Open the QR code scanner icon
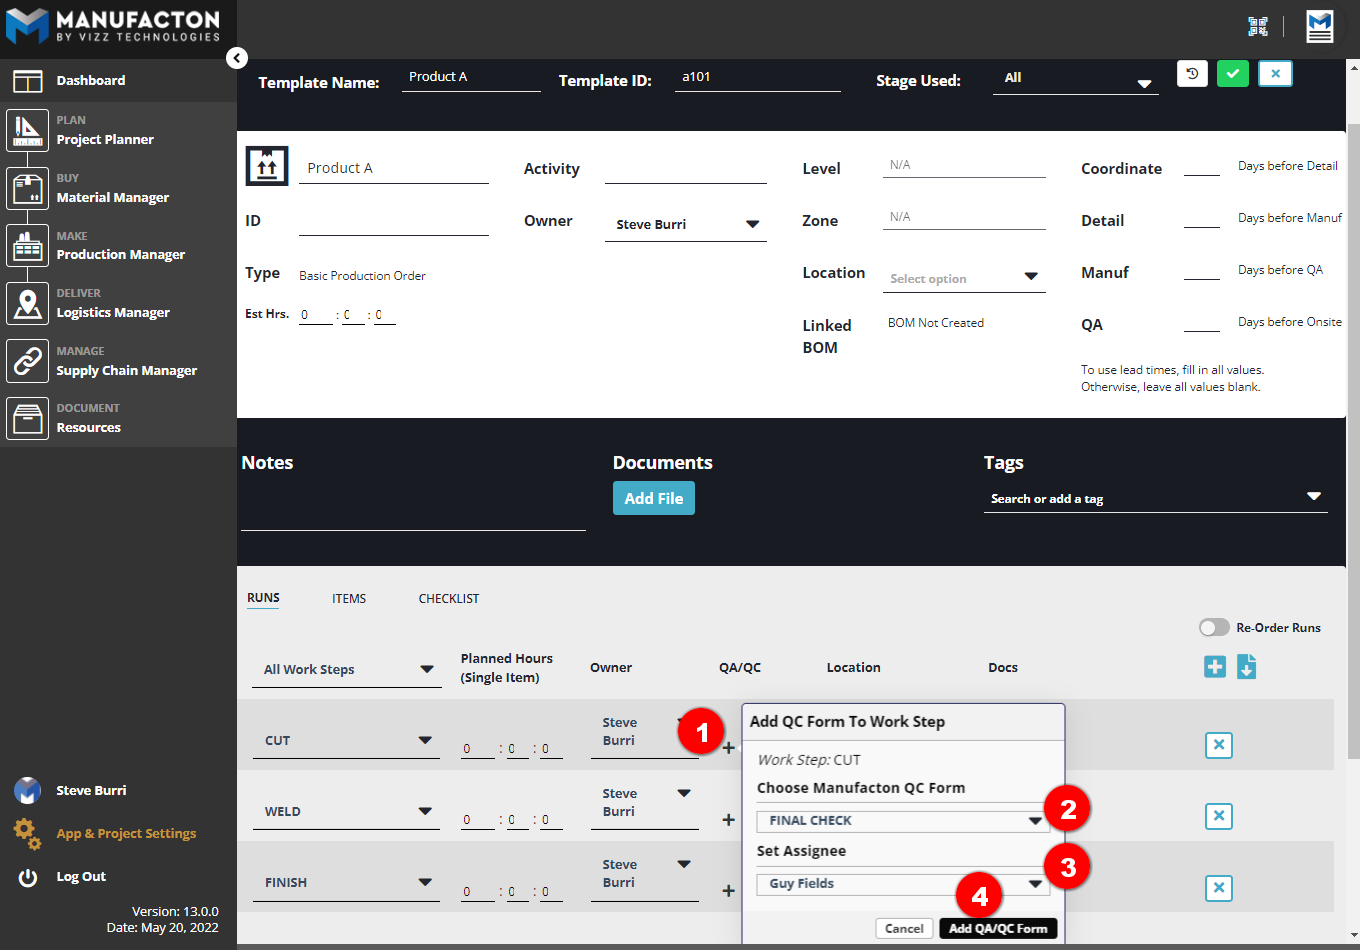Image resolution: width=1360 pixels, height=950 pixels. (1258, 27)
